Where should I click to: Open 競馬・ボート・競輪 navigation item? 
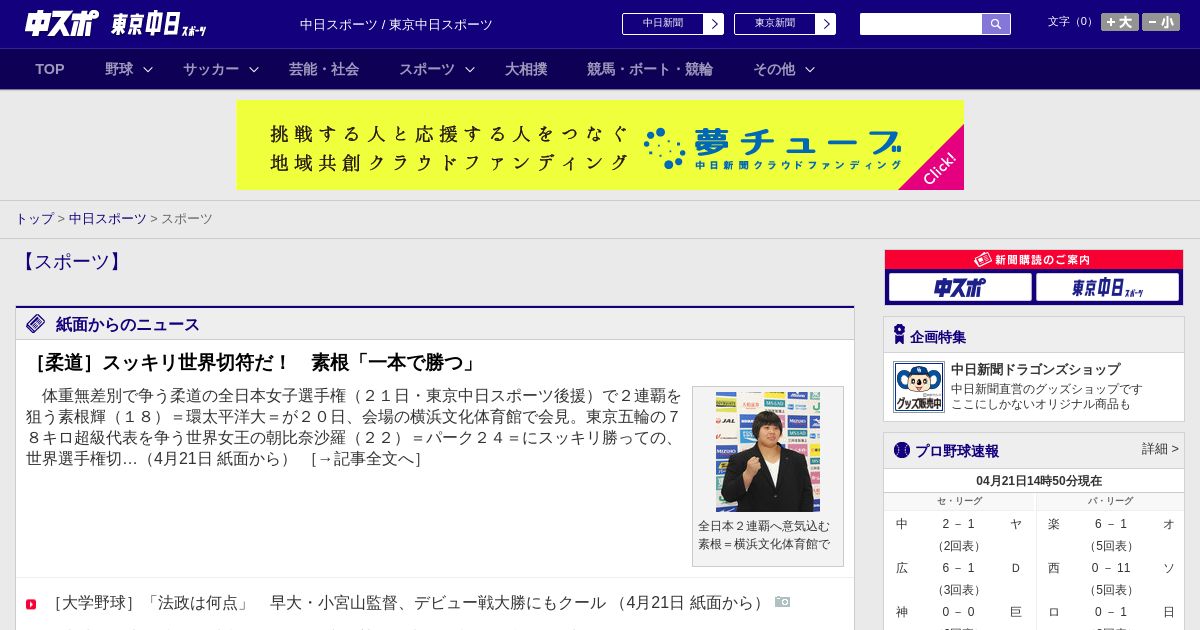click(650, 69)
